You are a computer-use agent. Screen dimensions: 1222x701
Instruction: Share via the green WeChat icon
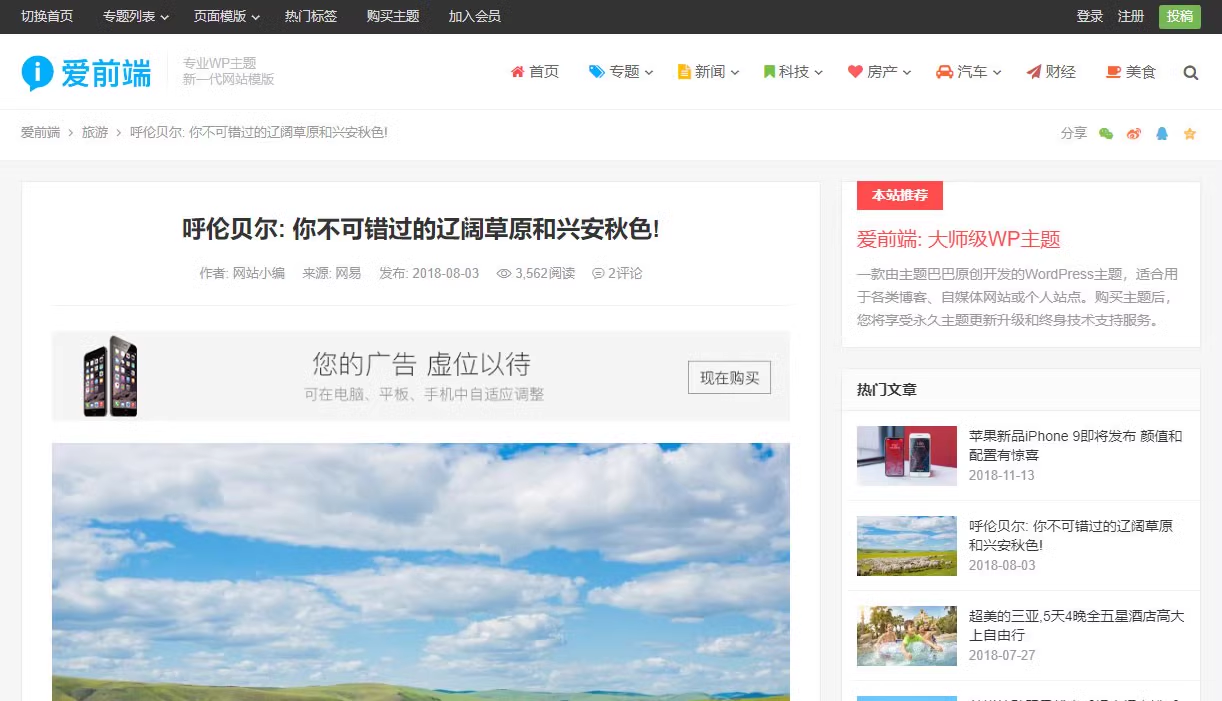click(1106, 133)
